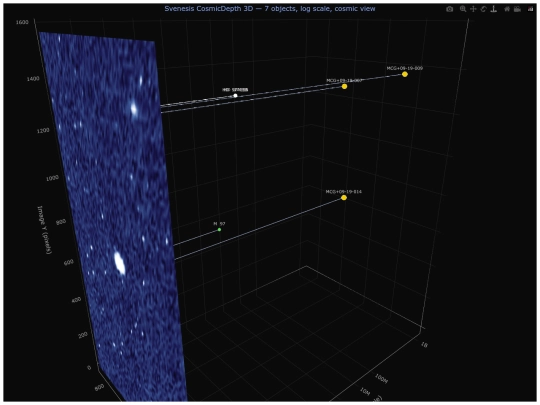Viewport: 540px width, 405px height.
Task: Reset camera to default with home icon
Action: pos(507,9)
